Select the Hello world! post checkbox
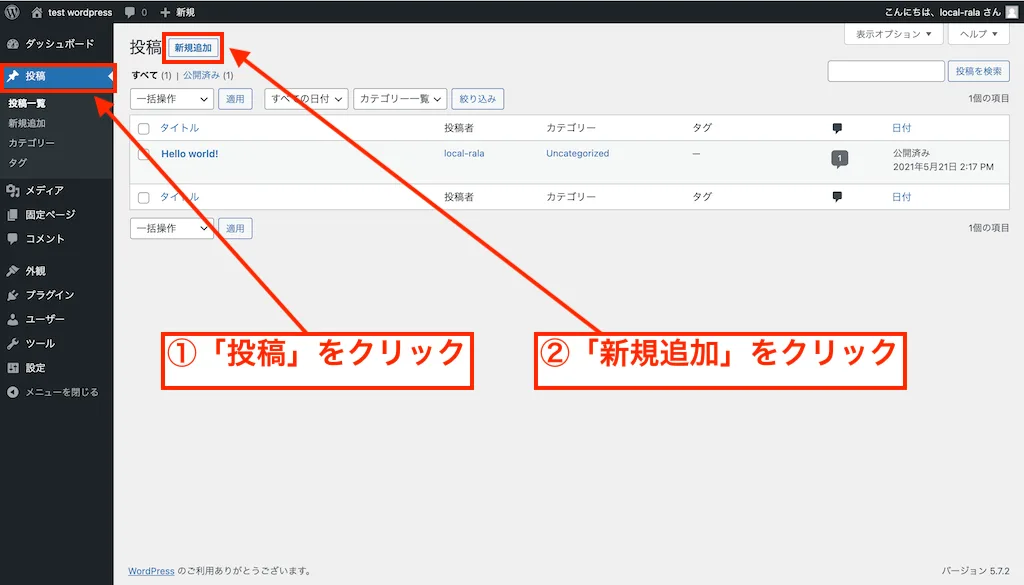 tap(144, 155)
